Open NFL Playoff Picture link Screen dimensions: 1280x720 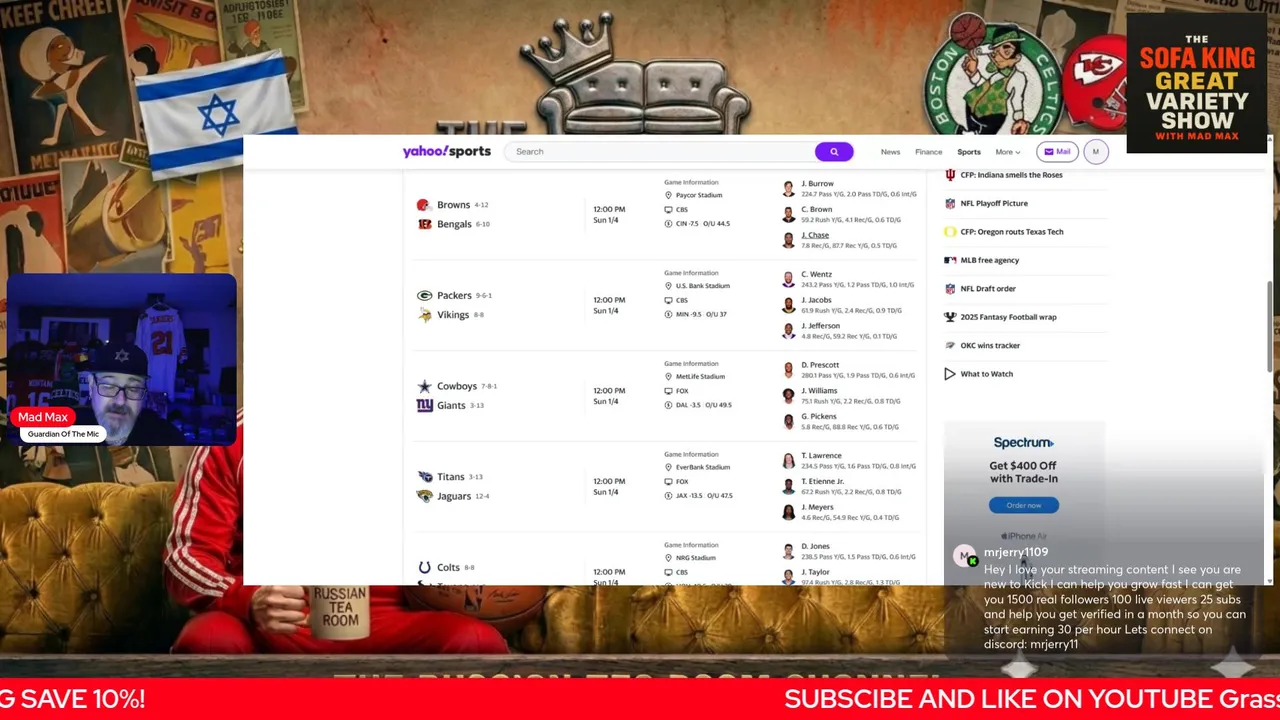[994, 203]
